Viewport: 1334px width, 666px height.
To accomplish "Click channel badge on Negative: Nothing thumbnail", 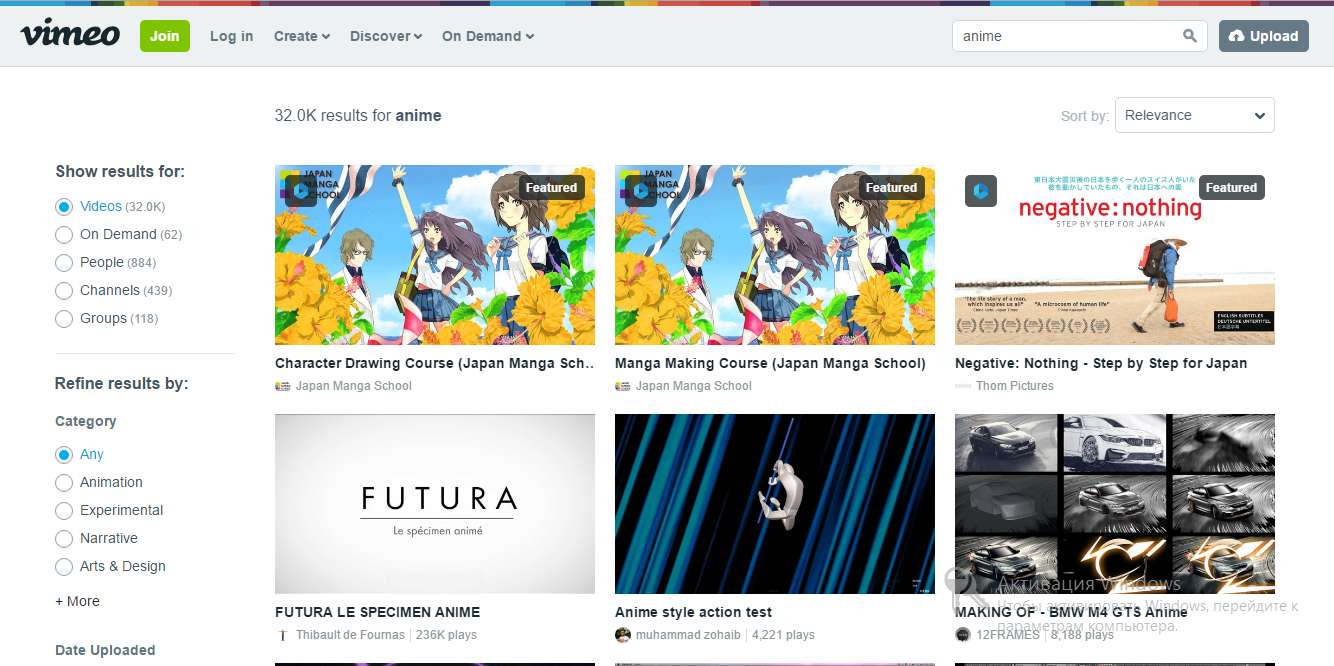I will coord(980,191).
